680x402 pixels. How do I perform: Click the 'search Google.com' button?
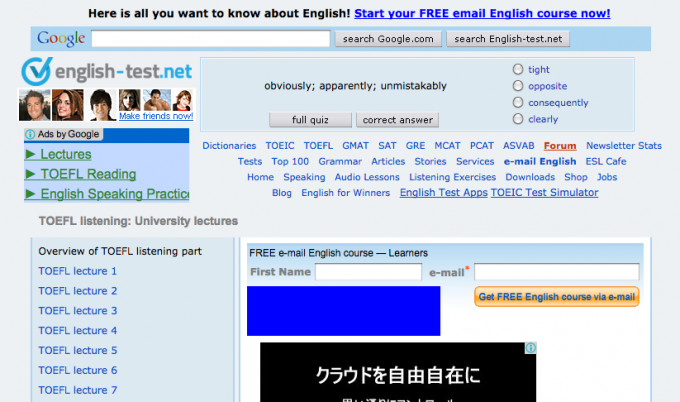click(x=388, y=39)
